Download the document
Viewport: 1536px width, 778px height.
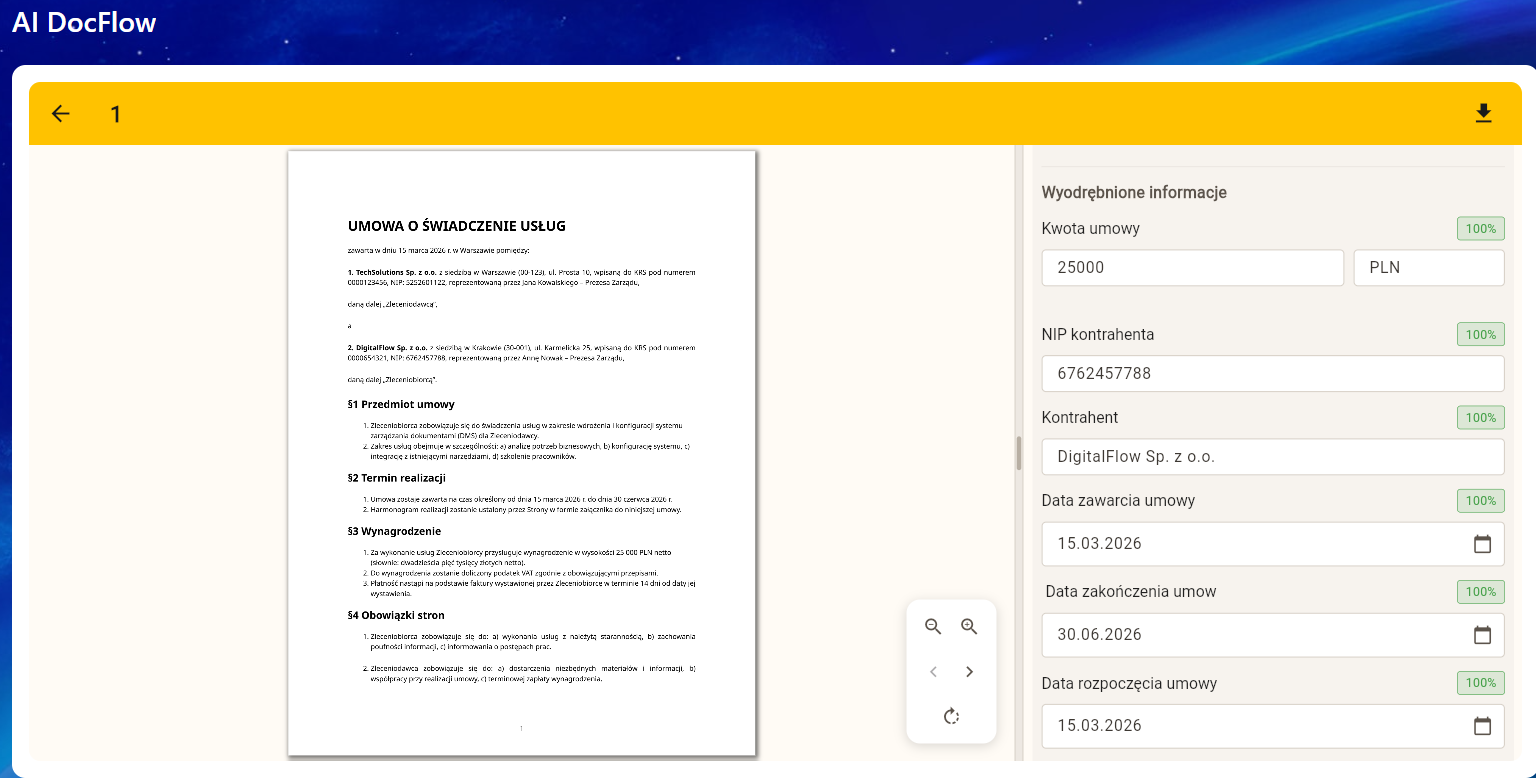[1484, 113]
